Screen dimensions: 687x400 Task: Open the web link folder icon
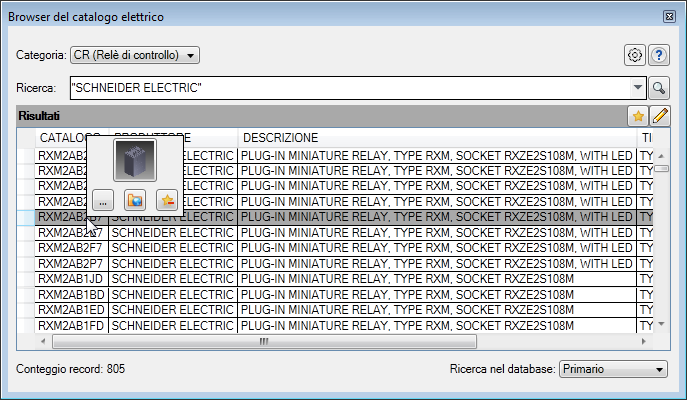135,201
